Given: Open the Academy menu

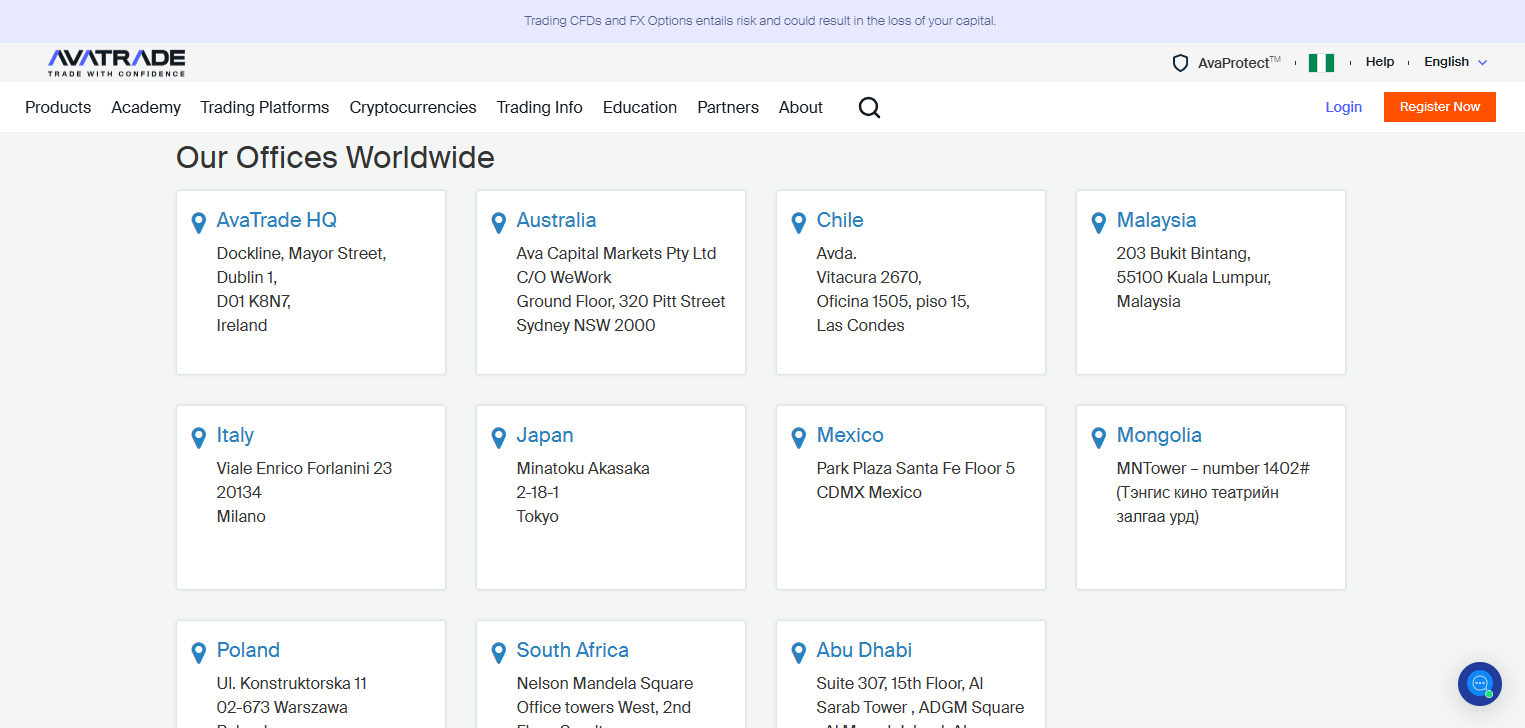Looking at the screenshot, I should [146, 107].
